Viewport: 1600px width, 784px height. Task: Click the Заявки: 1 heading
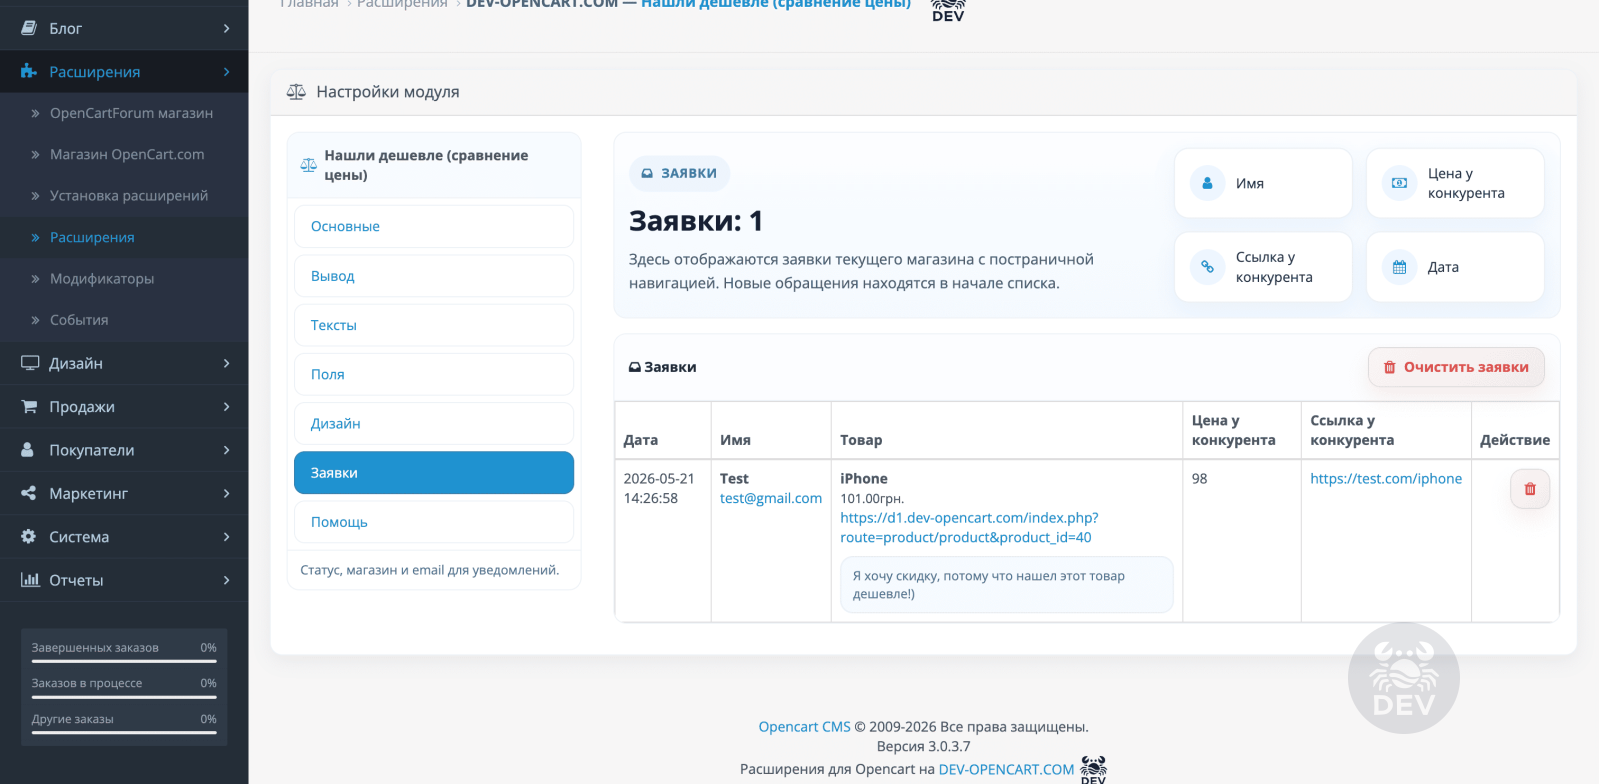696,220
